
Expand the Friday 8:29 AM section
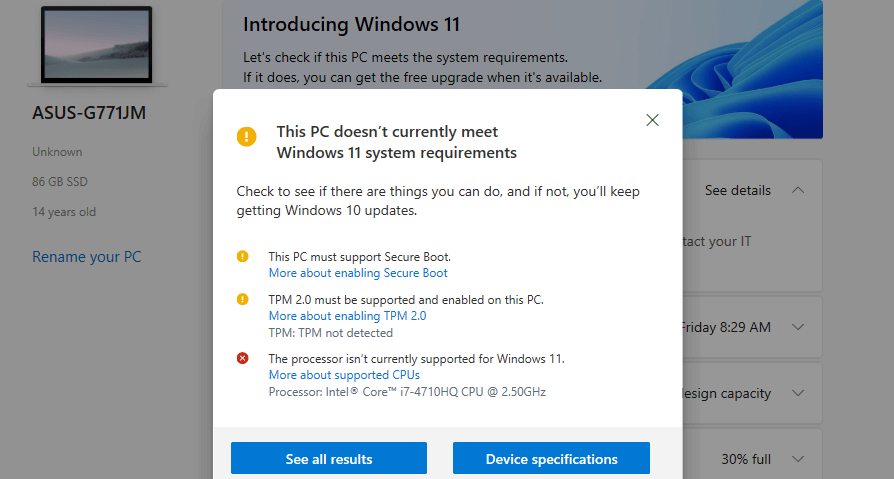798,327
